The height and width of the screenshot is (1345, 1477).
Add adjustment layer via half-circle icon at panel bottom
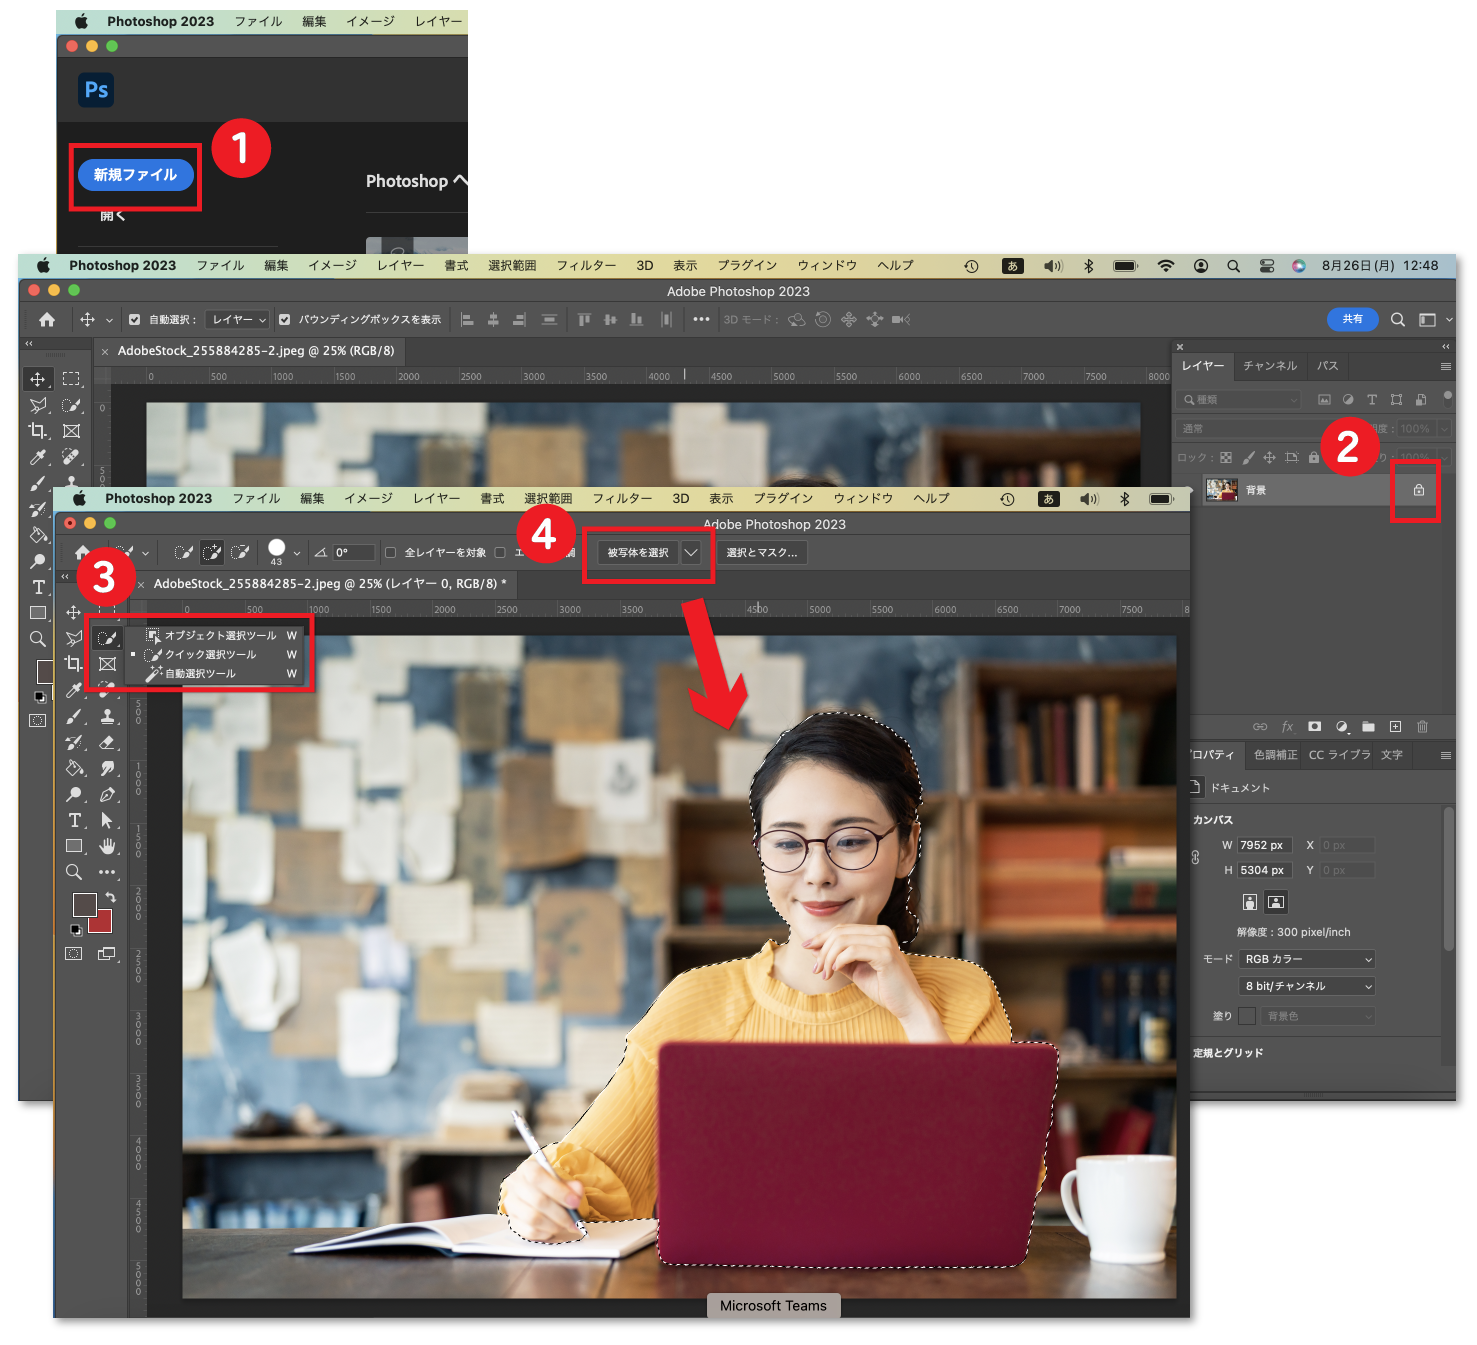(1342, 727)
